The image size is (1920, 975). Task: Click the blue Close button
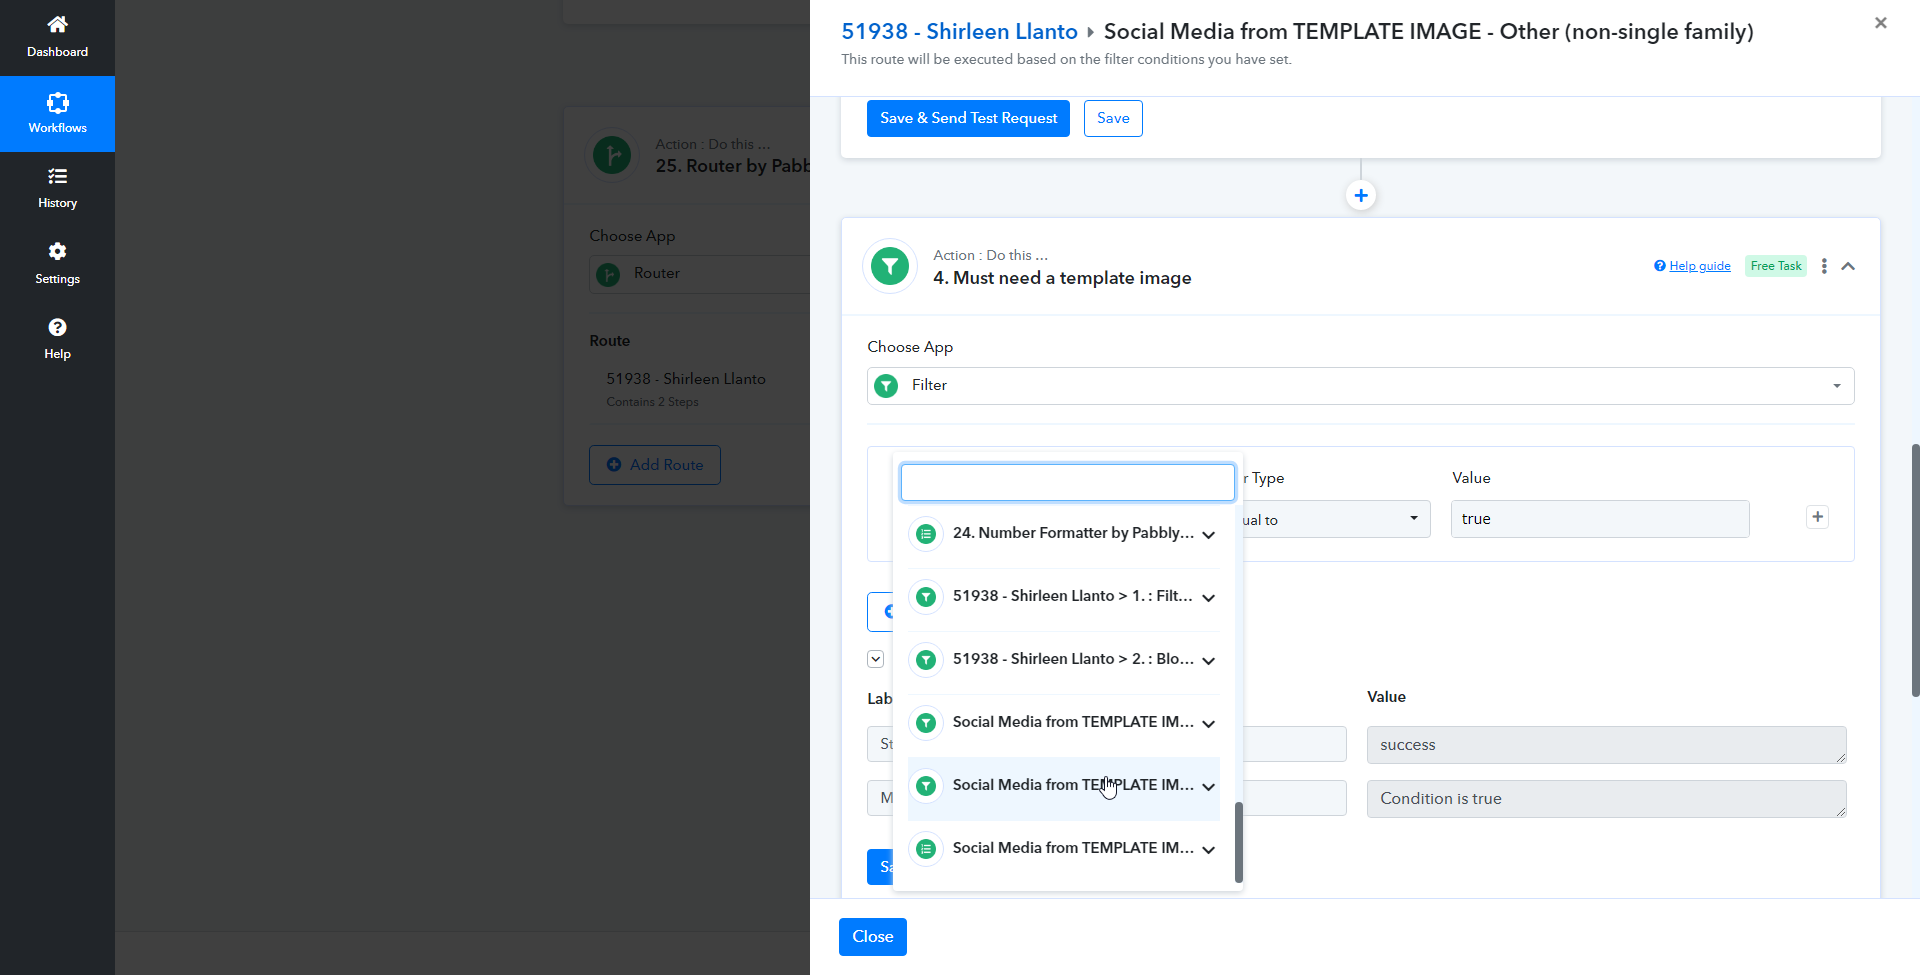[872, 937]
